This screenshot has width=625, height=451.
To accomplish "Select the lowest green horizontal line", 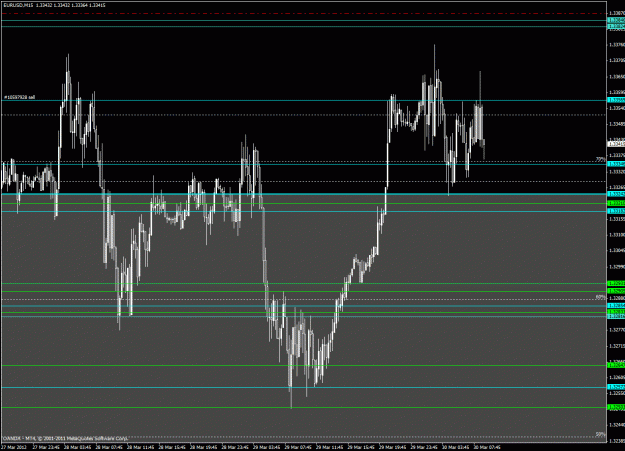I will [x=303, y=408].
